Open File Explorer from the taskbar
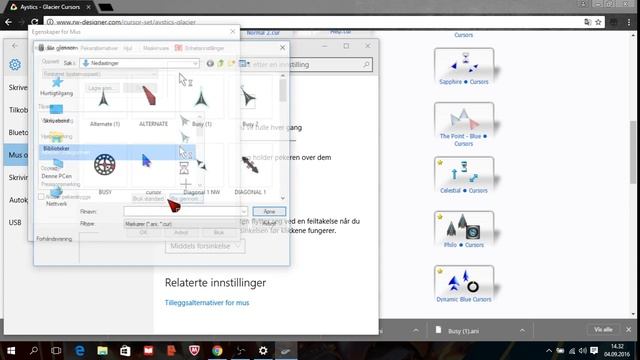Image resolution: width=640 pixels, height=360 pixels. (x=102, y=351)
